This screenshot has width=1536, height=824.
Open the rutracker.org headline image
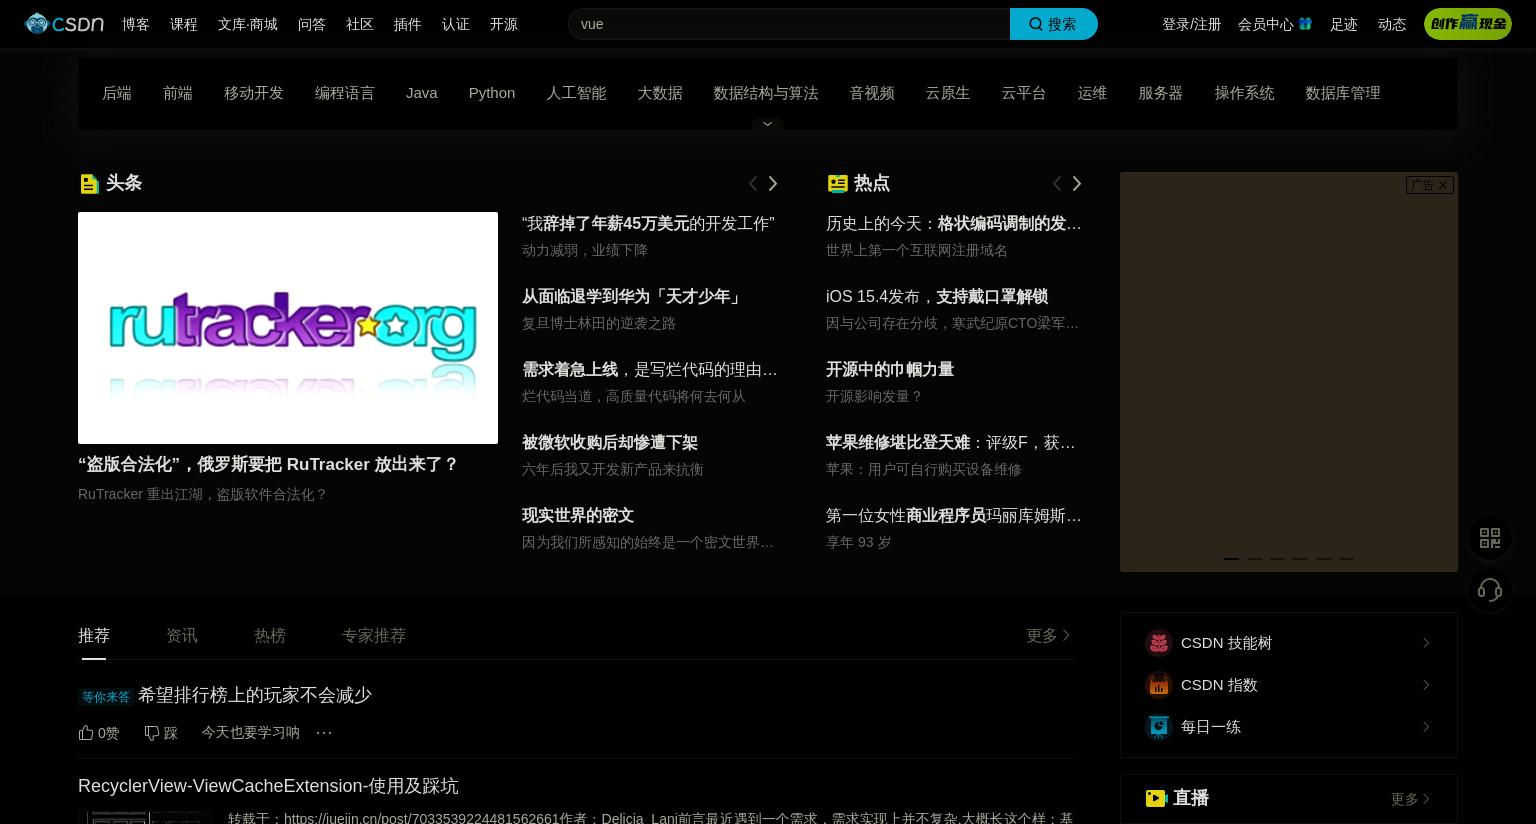288,328
